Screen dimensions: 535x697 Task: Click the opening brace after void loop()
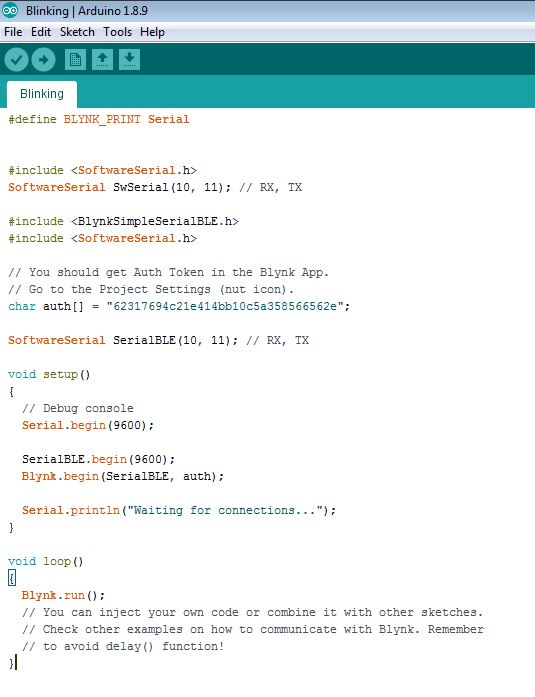click(12, 578)
